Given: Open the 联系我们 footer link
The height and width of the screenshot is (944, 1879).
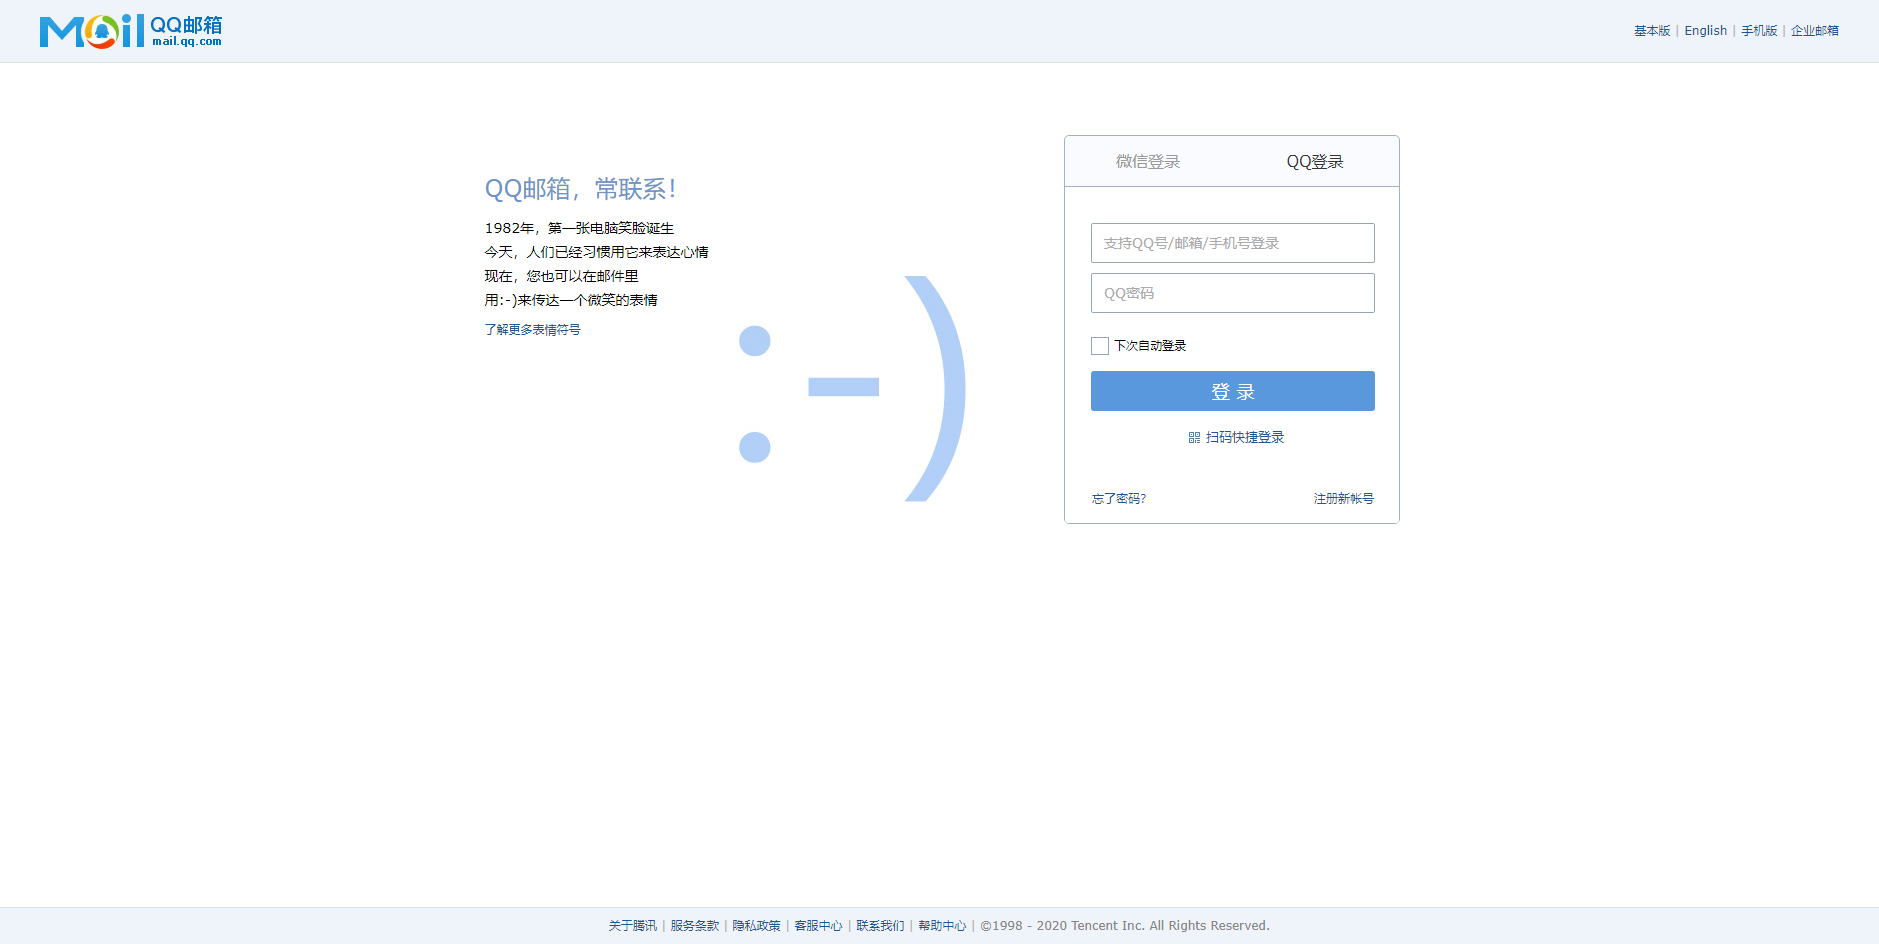Looking at the screenshot, I should tap(881, 926).
